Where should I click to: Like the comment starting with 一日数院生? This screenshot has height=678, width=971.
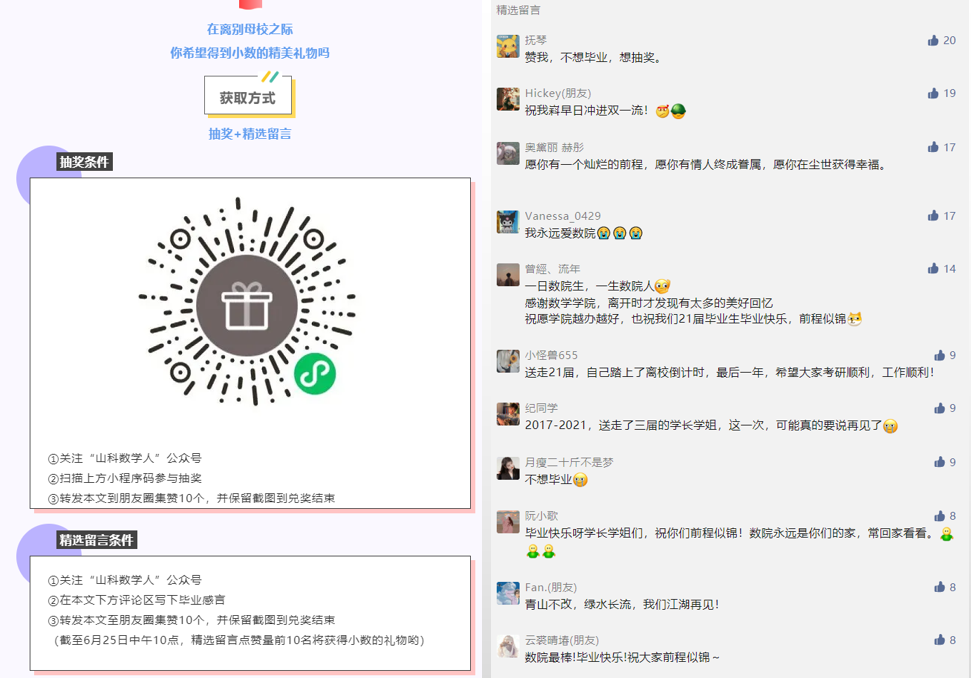click(933, 269)
